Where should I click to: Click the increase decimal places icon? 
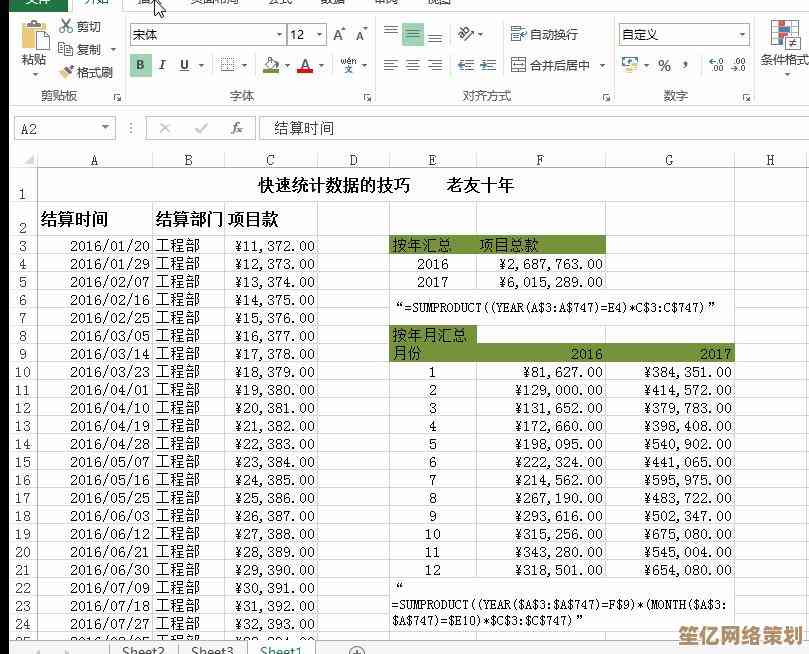tap(716, 65)
